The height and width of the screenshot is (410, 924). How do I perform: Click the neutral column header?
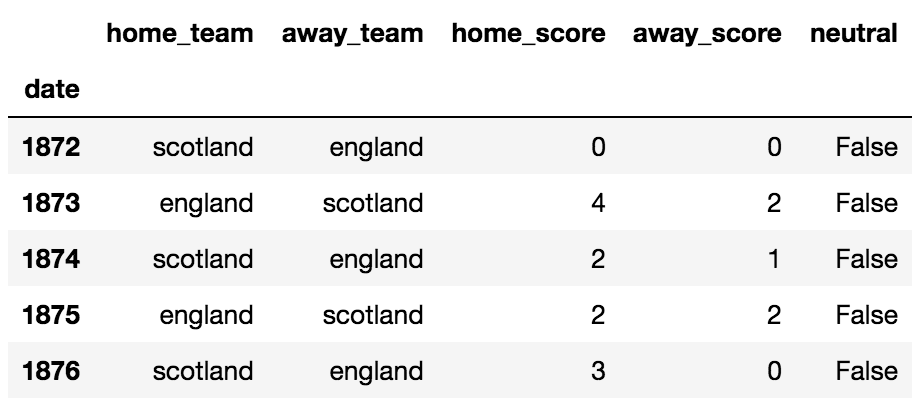[854, 33]
